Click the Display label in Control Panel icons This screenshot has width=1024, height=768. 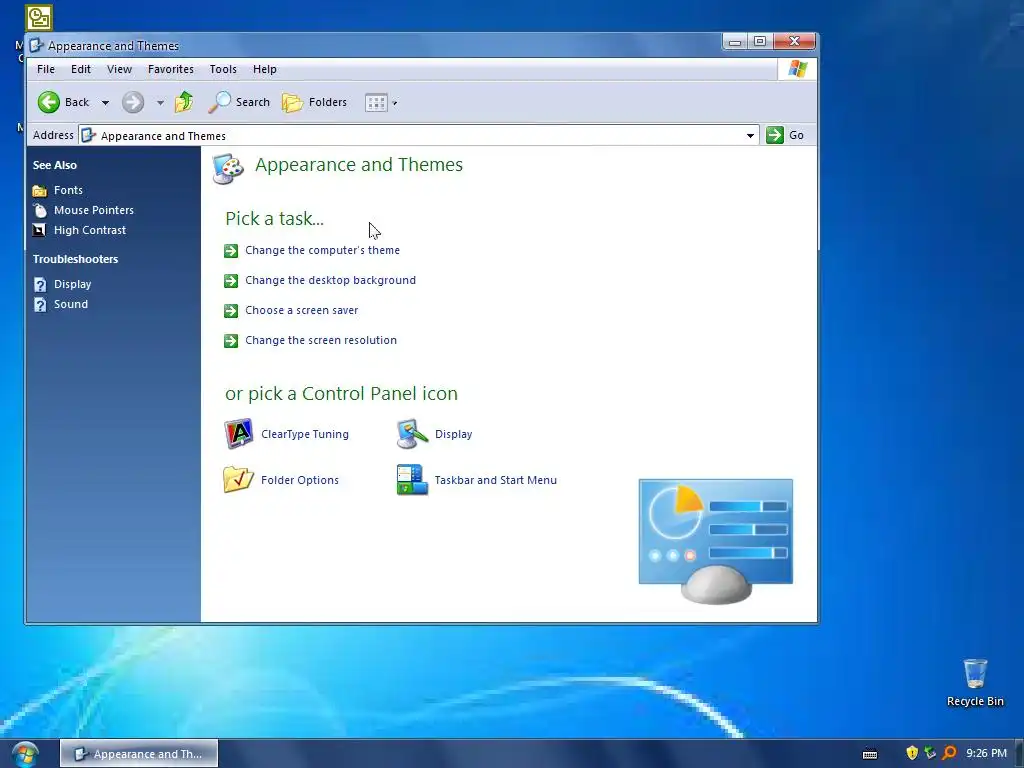coord(453,434)
